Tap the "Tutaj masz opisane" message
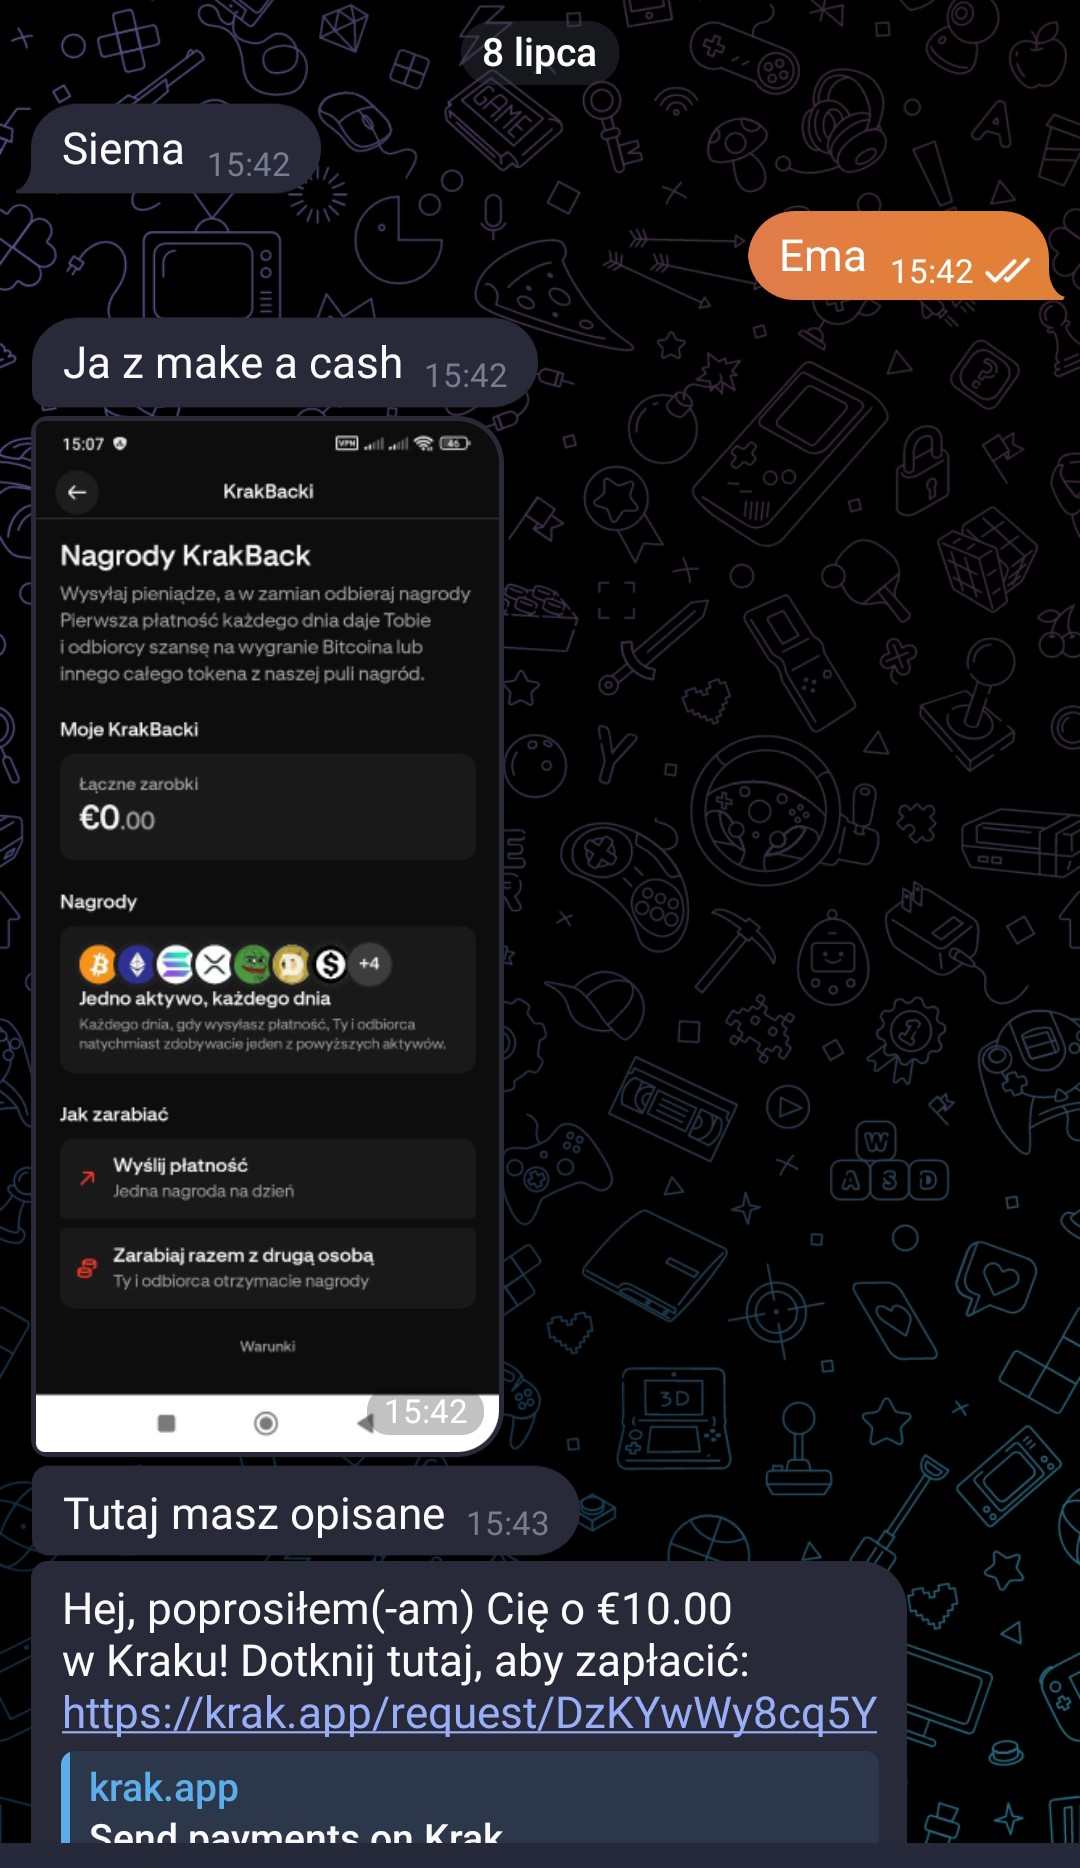Image resolution: width=1080 pixels, height=1868 pixels. tap(304, 1512)
